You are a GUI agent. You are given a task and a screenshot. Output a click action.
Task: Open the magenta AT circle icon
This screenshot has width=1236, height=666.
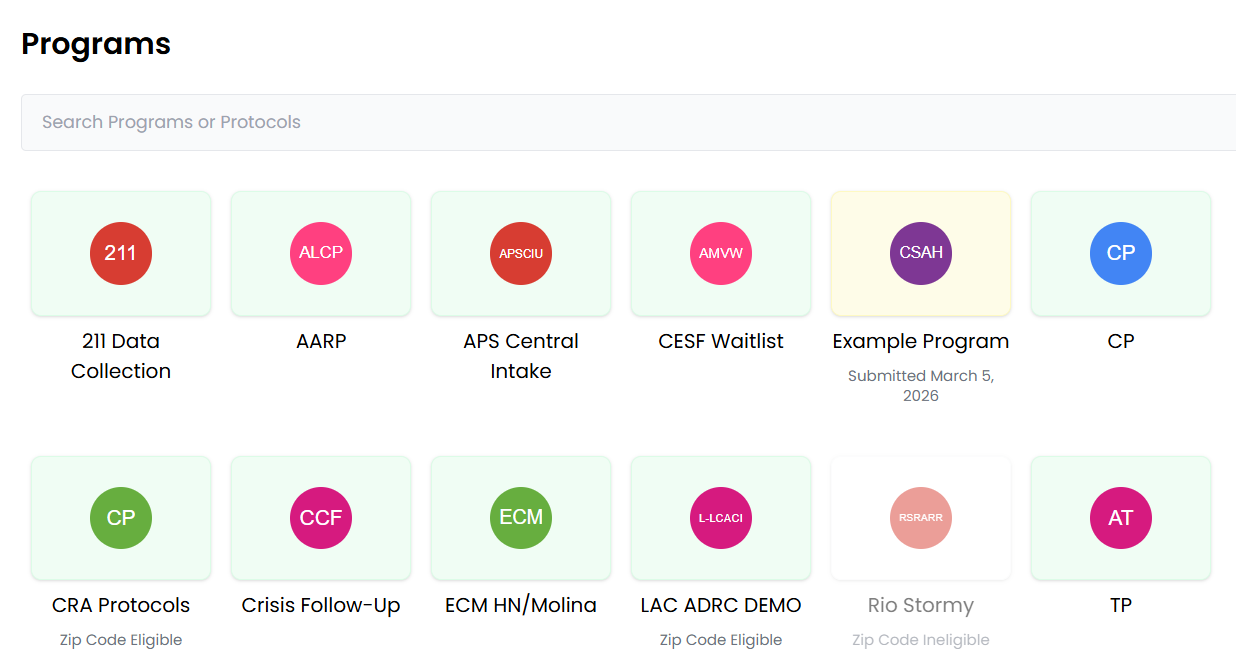1121,518
